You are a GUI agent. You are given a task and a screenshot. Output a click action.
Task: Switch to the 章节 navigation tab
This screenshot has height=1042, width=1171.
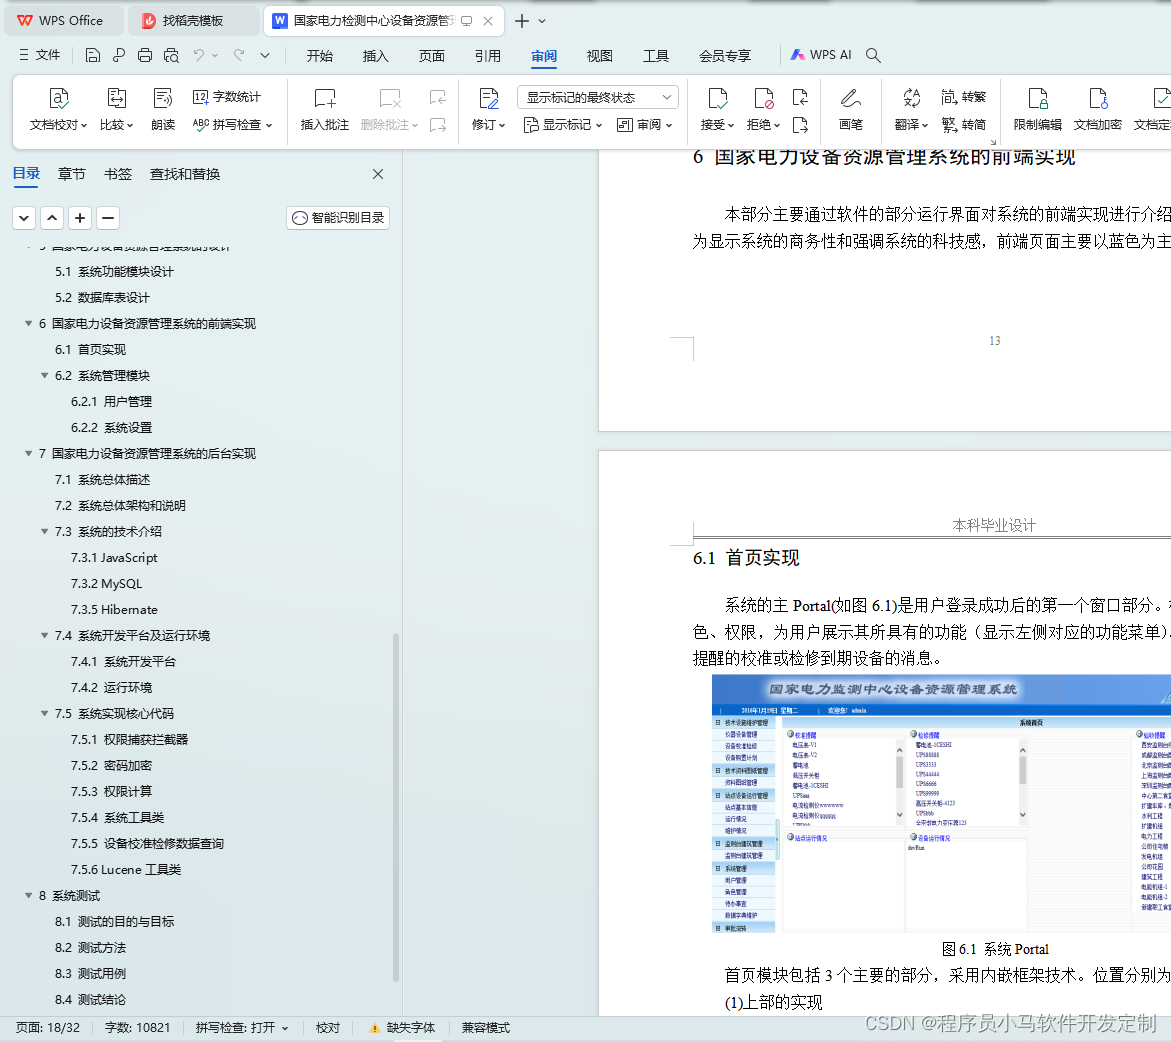point(72,174)
